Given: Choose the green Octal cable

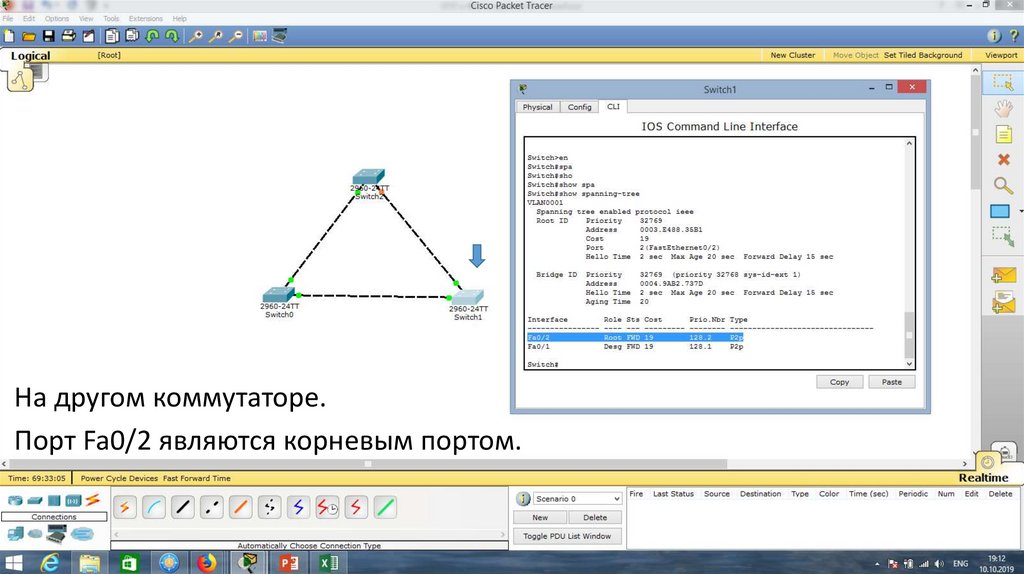Looking at the screenshot, I should (x=385, y=507).
